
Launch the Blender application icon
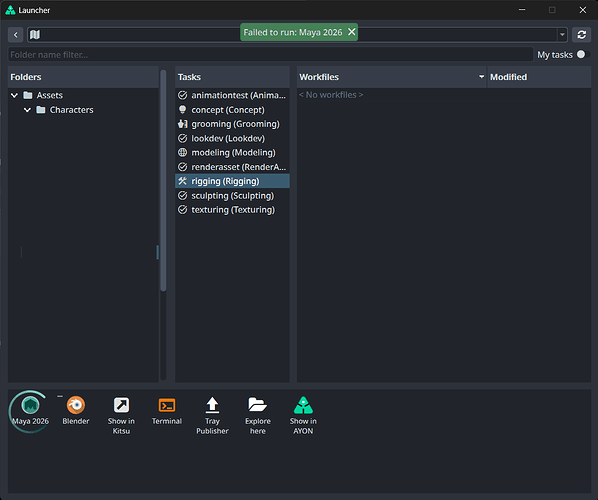click(76, 405)
